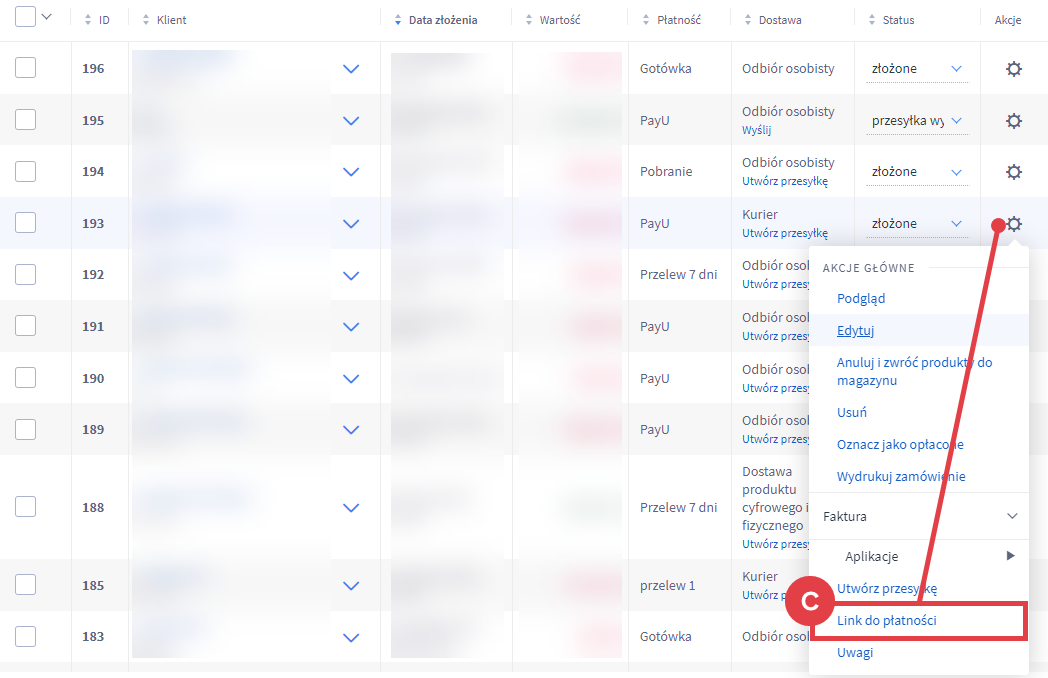Expand client details for order 193
The height and width of the screenshot is (678, 1048).
pos(351,224)
